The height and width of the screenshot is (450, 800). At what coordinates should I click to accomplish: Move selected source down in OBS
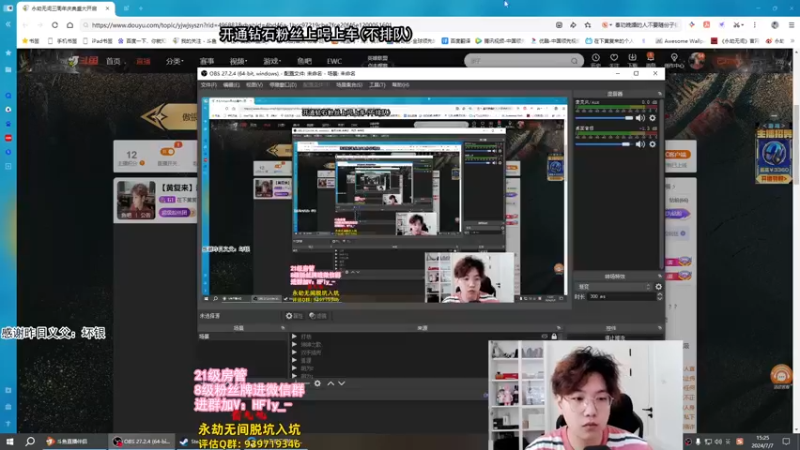coord(341,383)
